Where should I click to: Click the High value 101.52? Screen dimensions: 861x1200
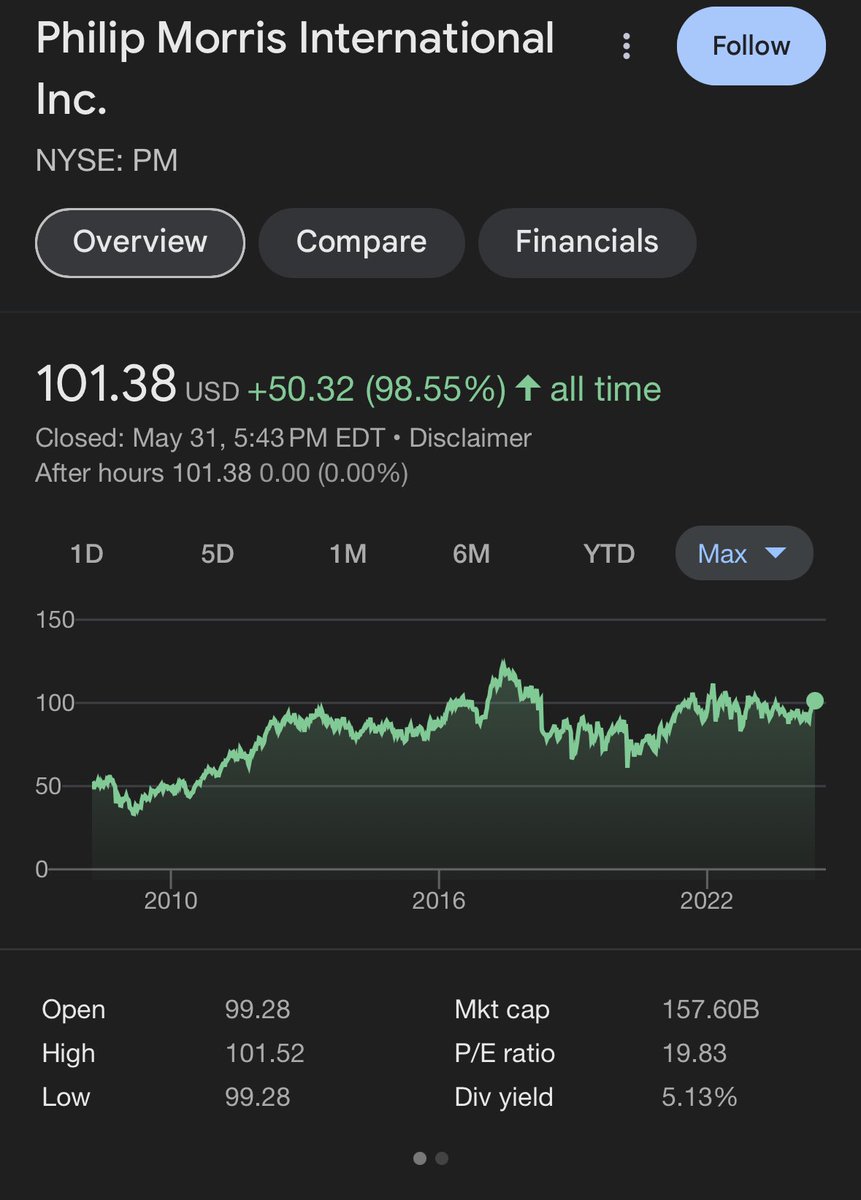click(265, 1053)
